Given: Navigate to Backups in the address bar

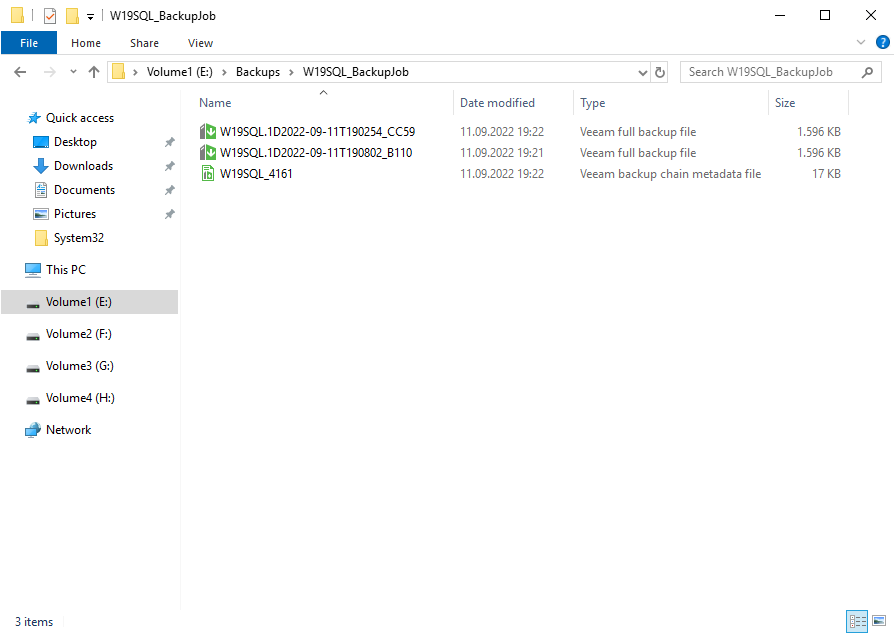Looking at the screenshot, I should coord(258,72).
